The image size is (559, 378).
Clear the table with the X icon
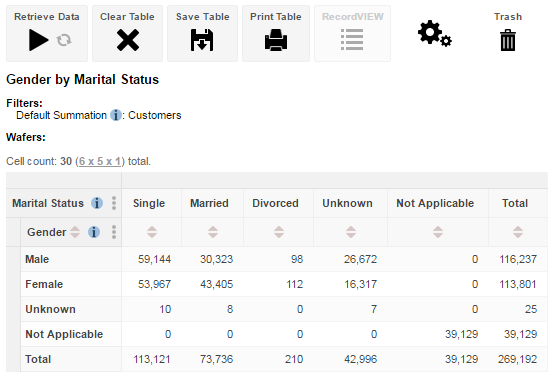pyautogui.click(x=128, y=40)
